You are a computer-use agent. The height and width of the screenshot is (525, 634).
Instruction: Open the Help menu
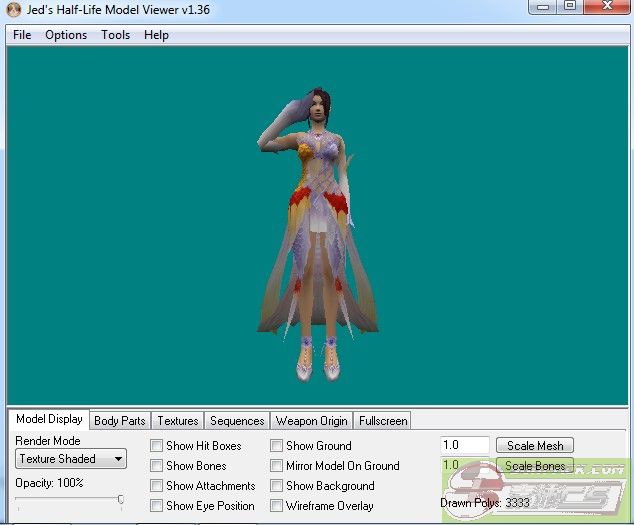[156, 35]
